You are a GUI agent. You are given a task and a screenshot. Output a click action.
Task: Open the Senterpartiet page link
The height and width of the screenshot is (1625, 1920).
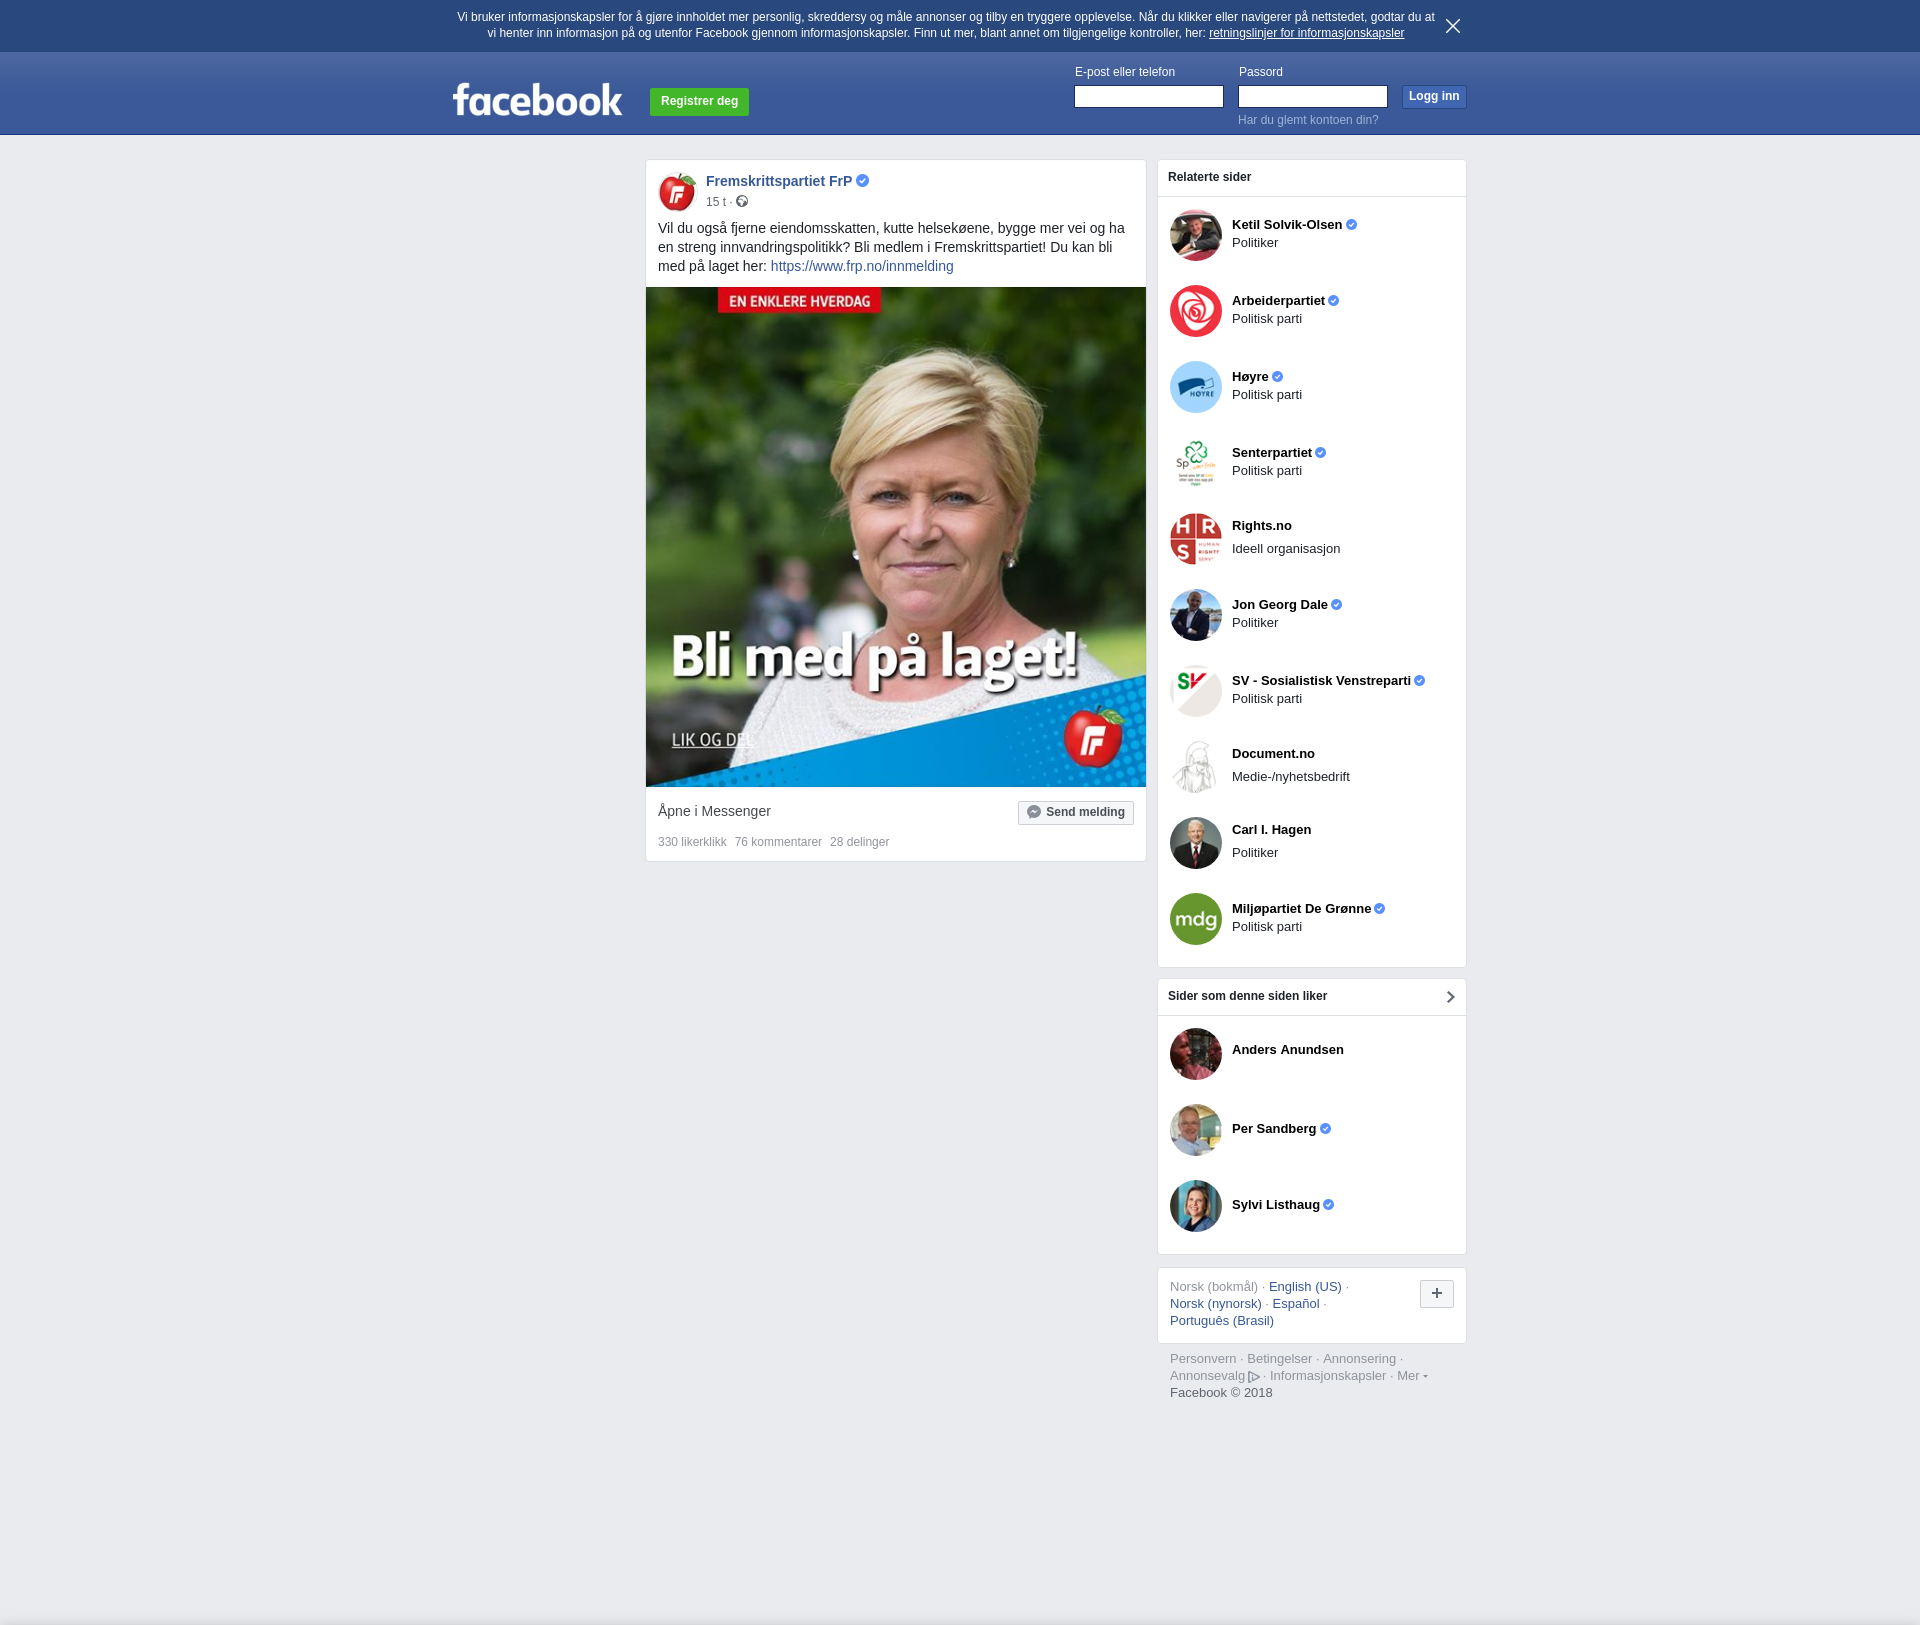[1272, 453]
